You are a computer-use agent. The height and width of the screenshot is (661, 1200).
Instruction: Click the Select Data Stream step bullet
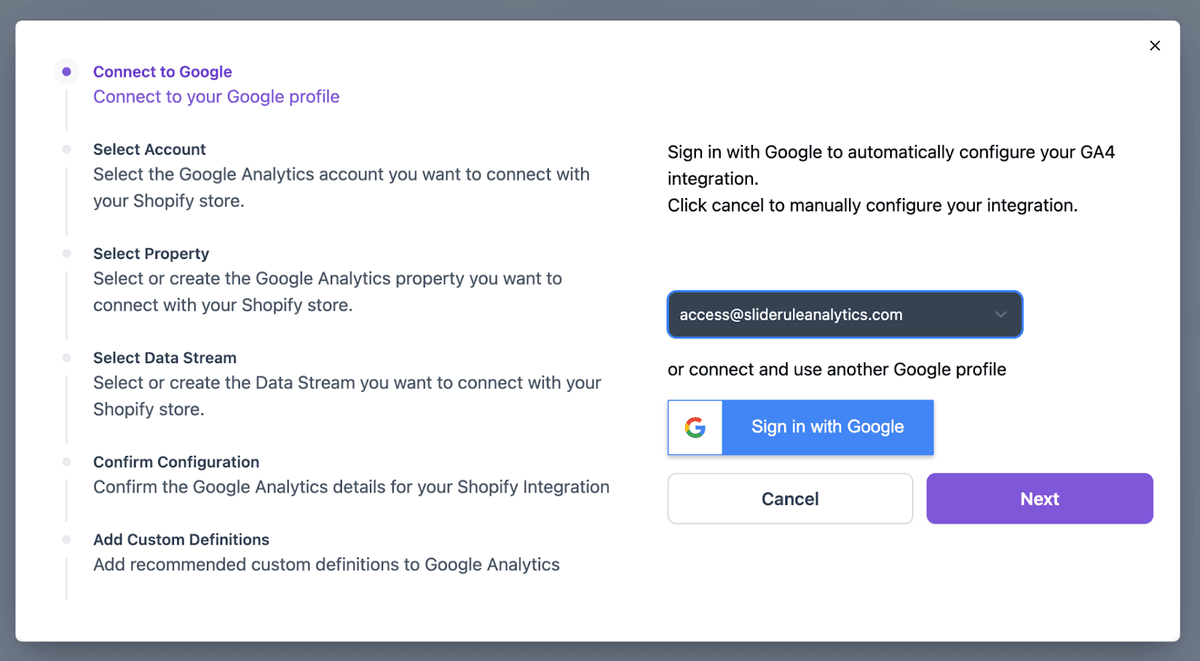pyautogui.click(x=66, y=358)
